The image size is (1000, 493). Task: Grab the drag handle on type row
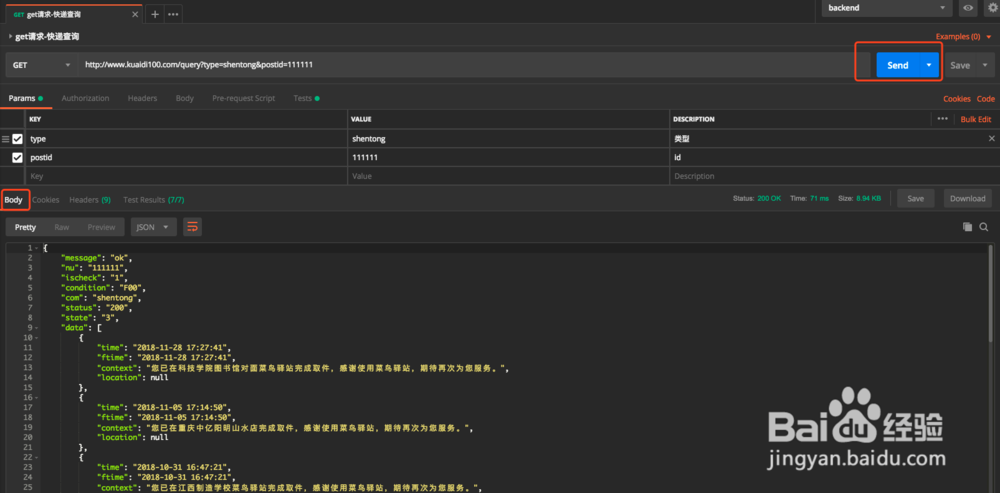6,138
